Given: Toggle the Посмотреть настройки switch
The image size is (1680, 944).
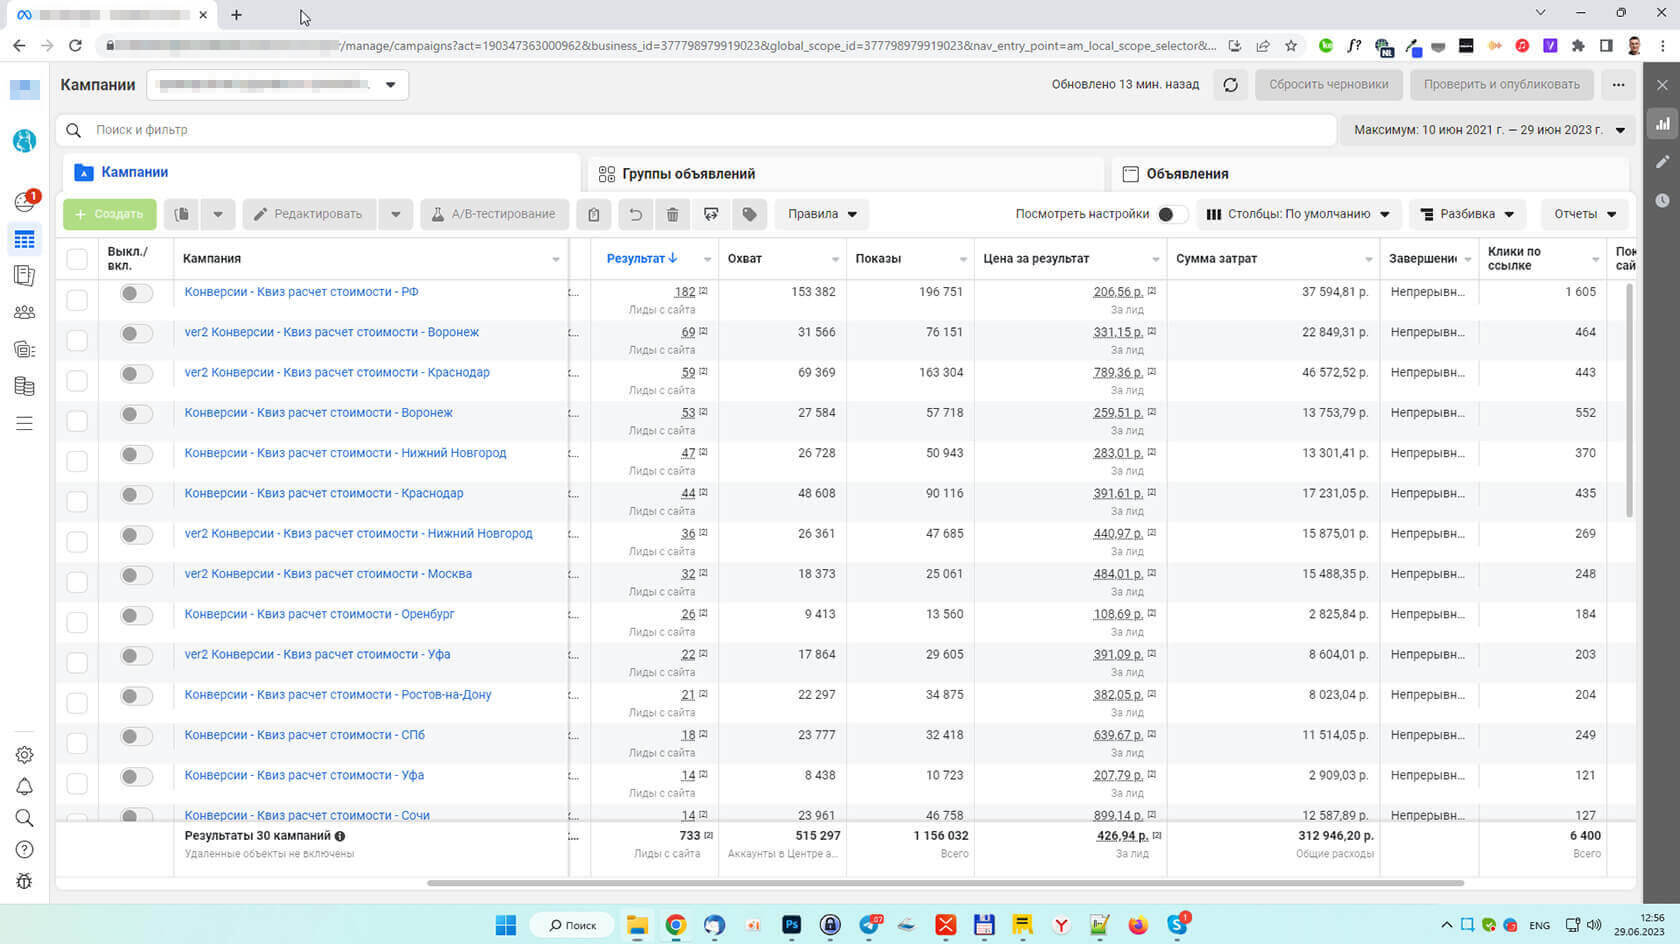Looking at the screenshot, I should pos(1172,214).
